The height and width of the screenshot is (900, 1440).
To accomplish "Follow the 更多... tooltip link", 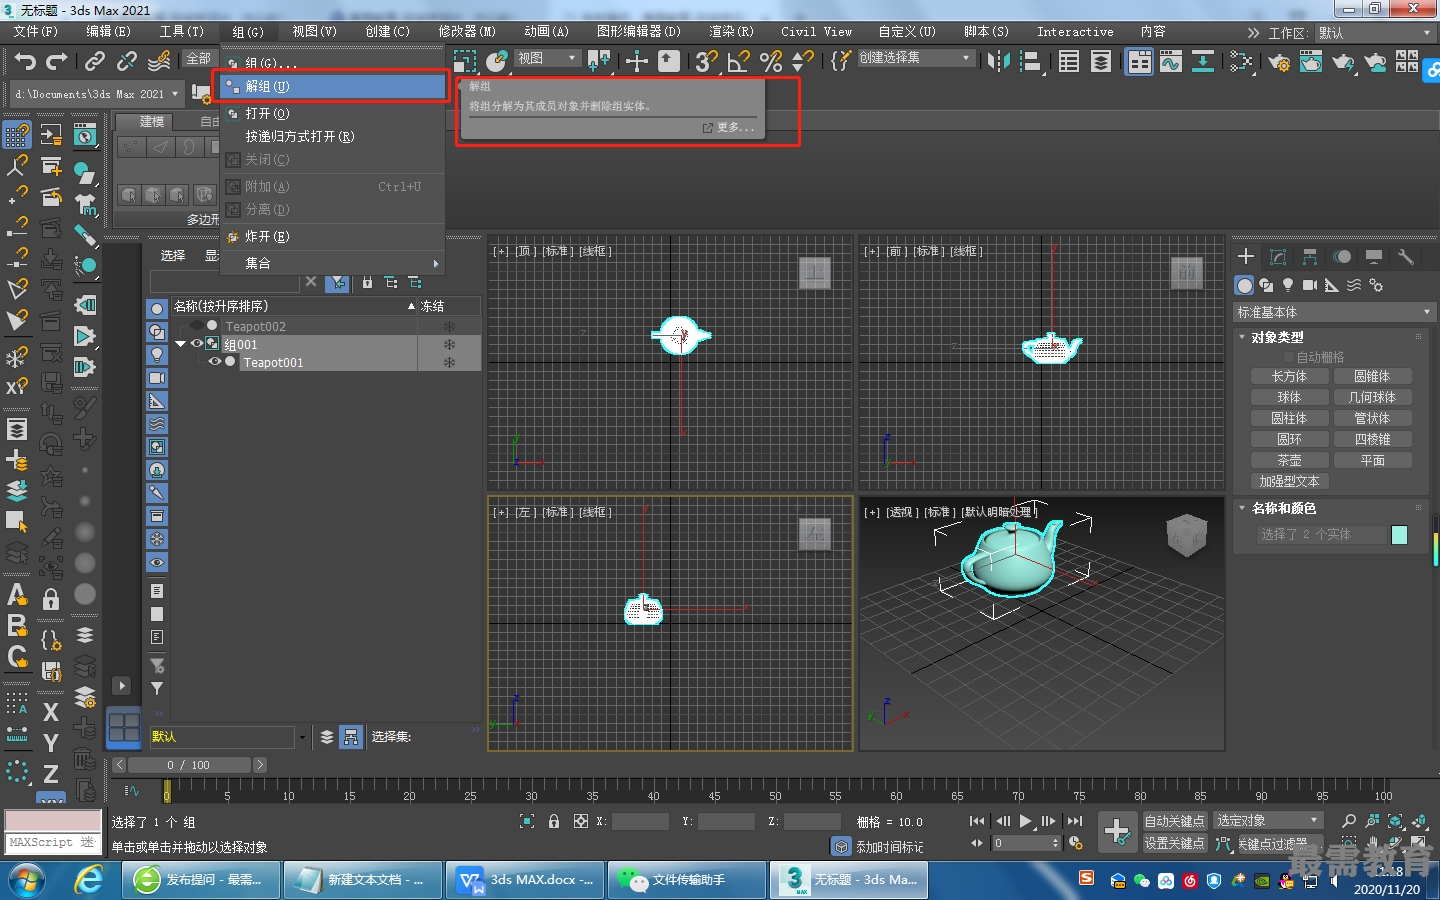I will coord(729,128).
